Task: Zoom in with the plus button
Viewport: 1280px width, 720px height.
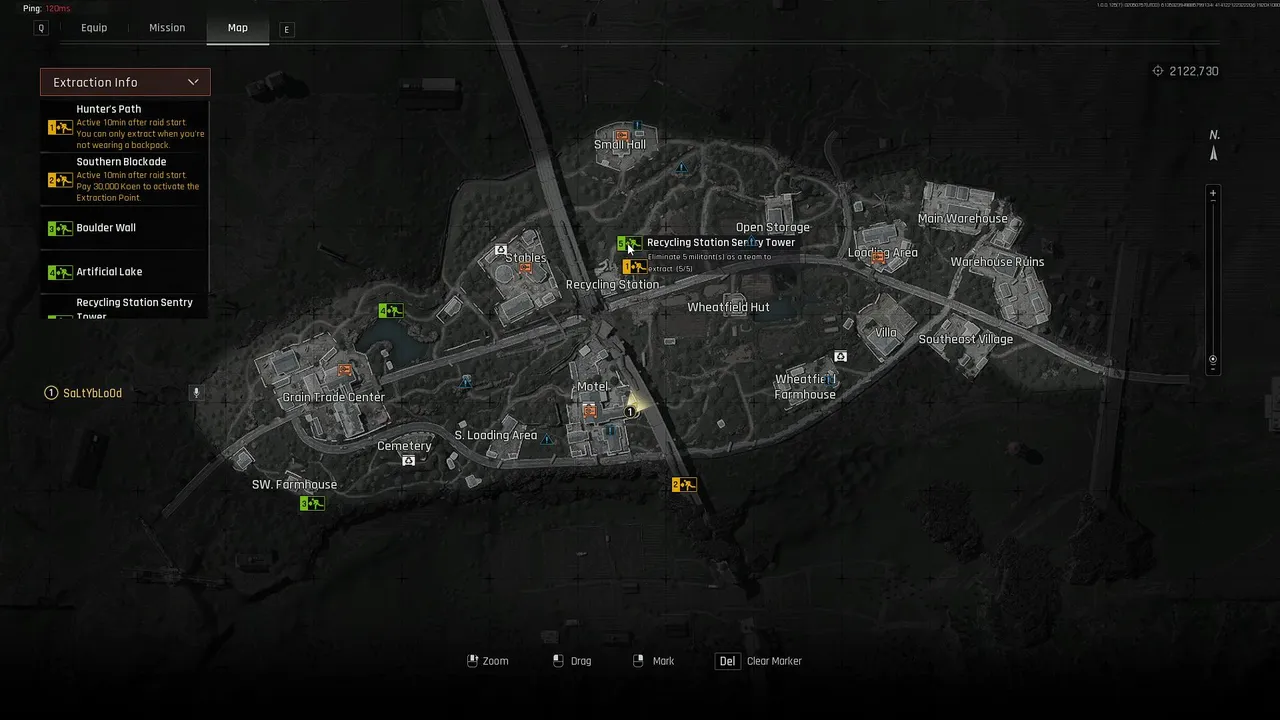Action: pos(1213,194)
